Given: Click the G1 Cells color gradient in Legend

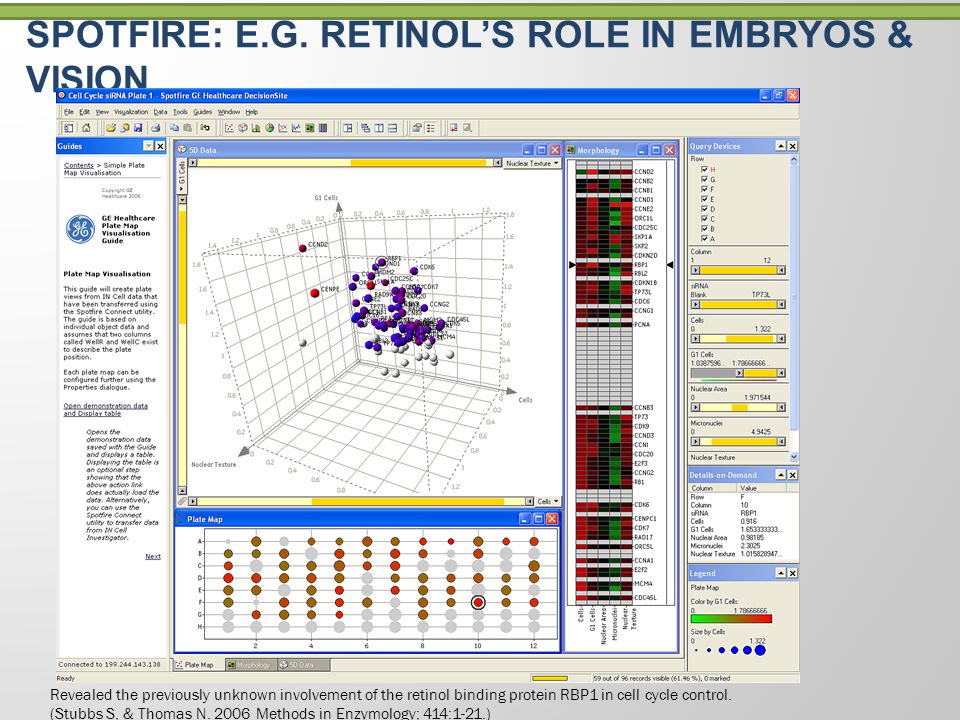Looking at the screenshot, I should click(x=731, y=619).
